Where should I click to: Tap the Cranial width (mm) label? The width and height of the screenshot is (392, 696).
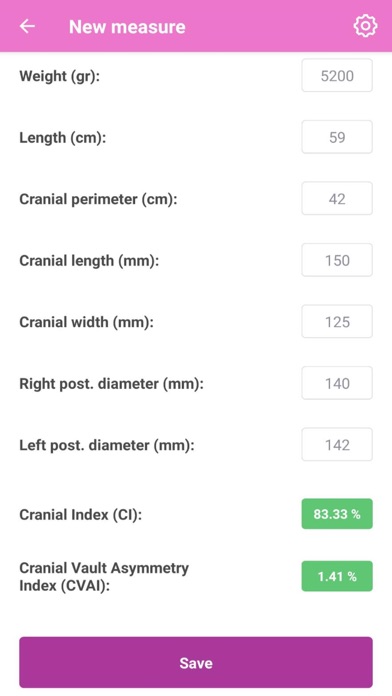pos(86,322)
